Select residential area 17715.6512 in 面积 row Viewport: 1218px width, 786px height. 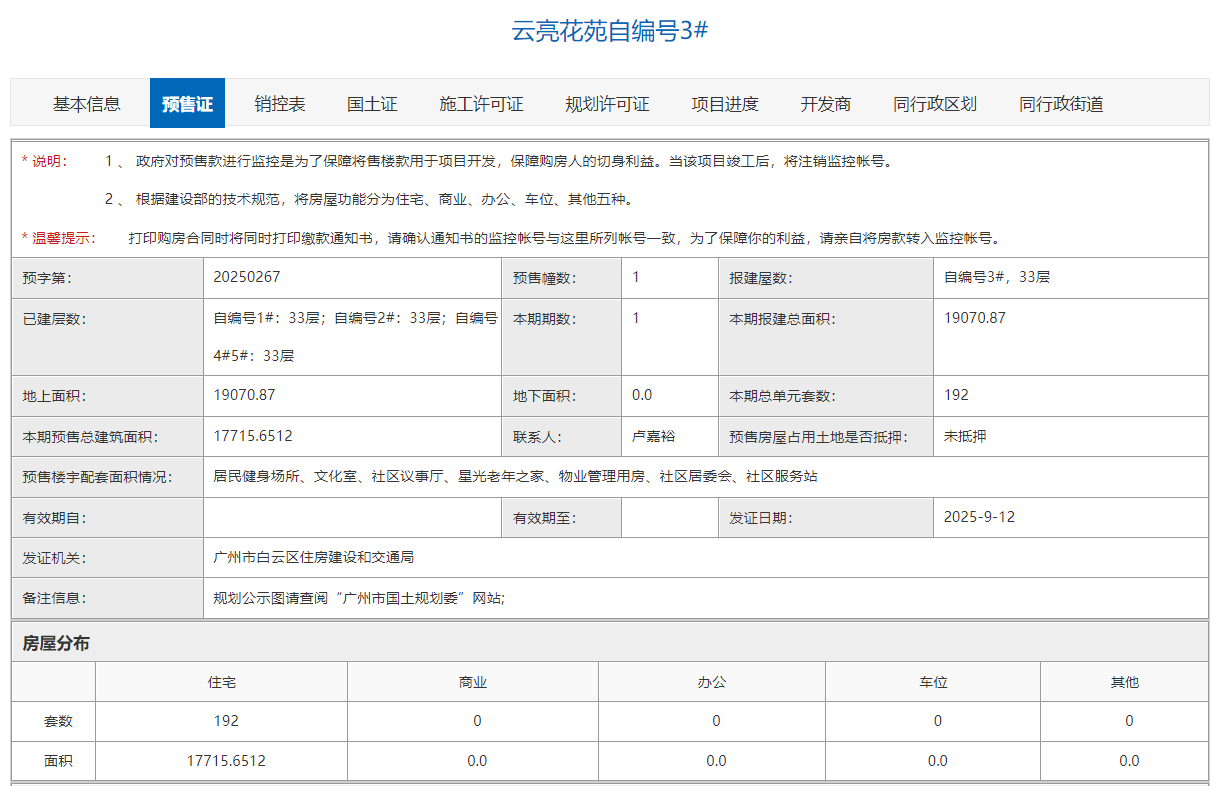(x=226, y=760)
